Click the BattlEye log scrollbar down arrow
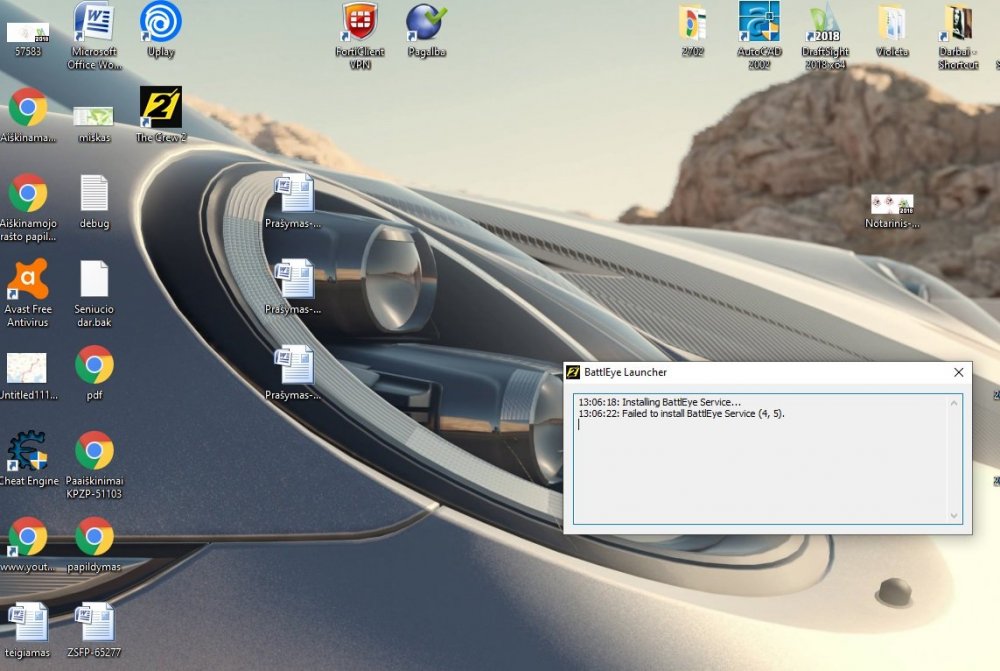Viewport: 1000px width, 671px height. pyautogui.click(x=954, y=516)
